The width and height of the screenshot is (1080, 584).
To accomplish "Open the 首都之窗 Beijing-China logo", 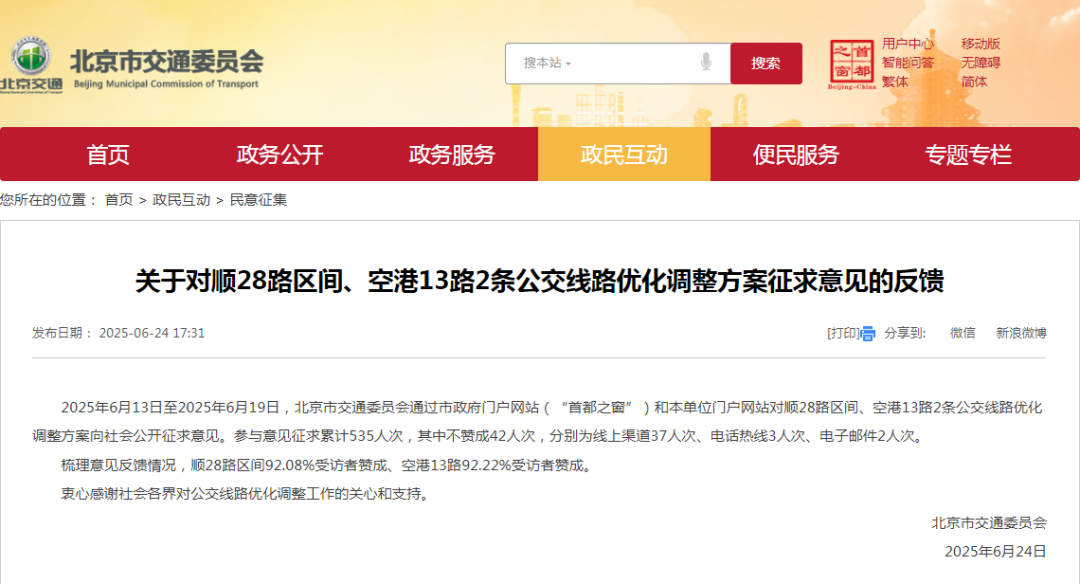I will point(852,64).
